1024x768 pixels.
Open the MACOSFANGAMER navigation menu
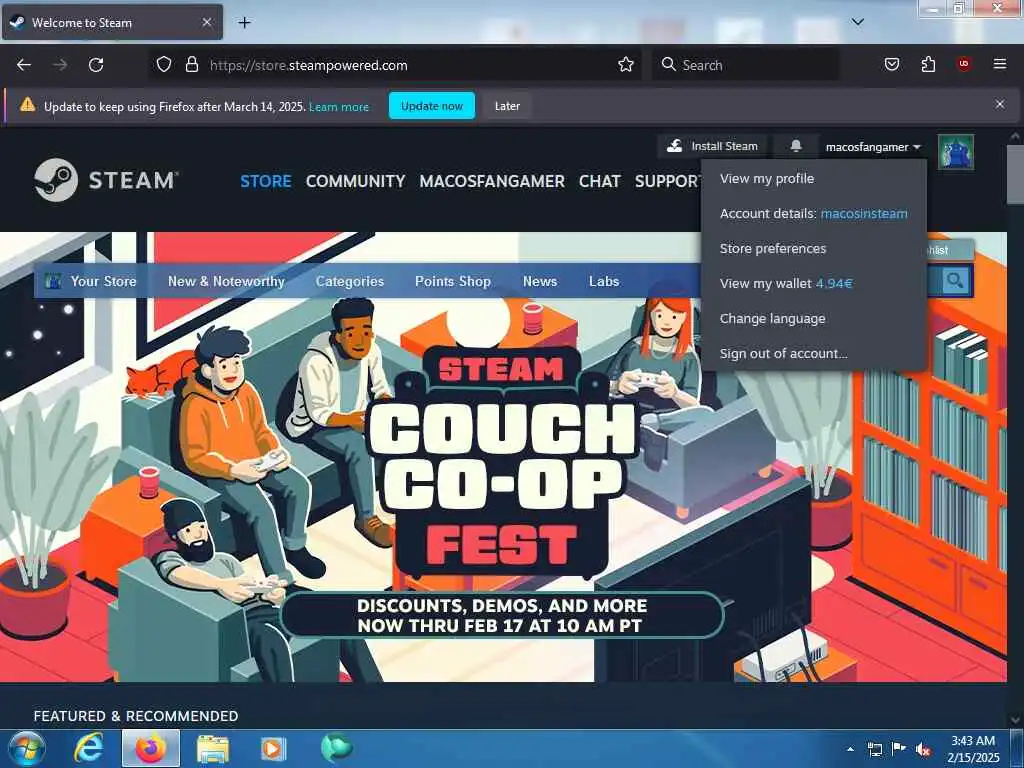(x=492, y=182)
